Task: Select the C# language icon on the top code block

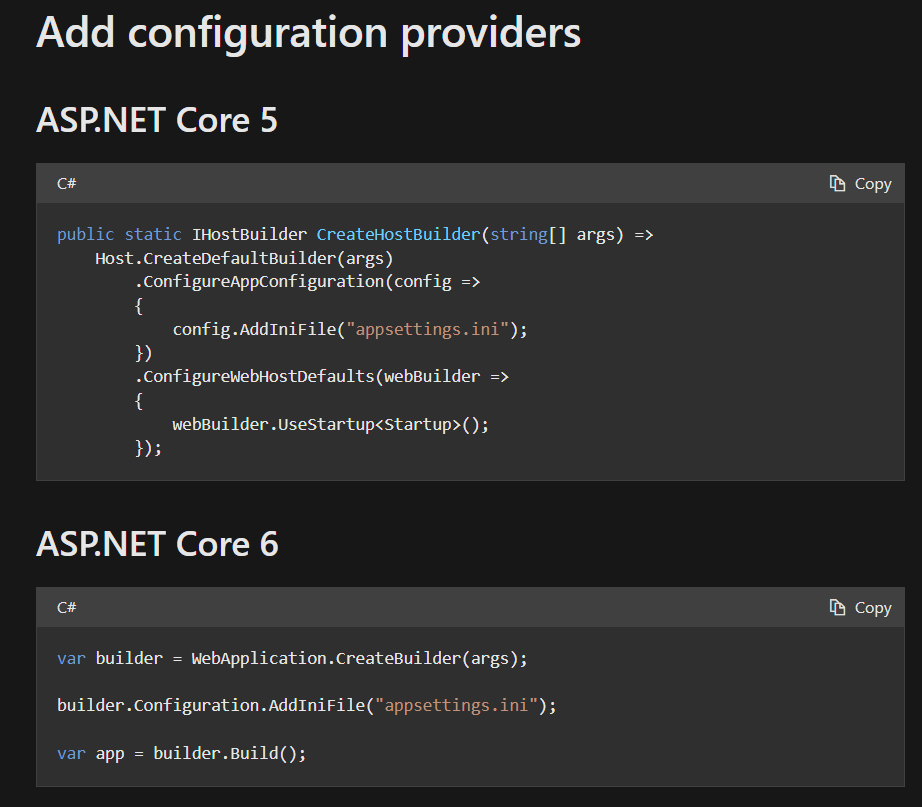Action: click(x=66, y=183)
